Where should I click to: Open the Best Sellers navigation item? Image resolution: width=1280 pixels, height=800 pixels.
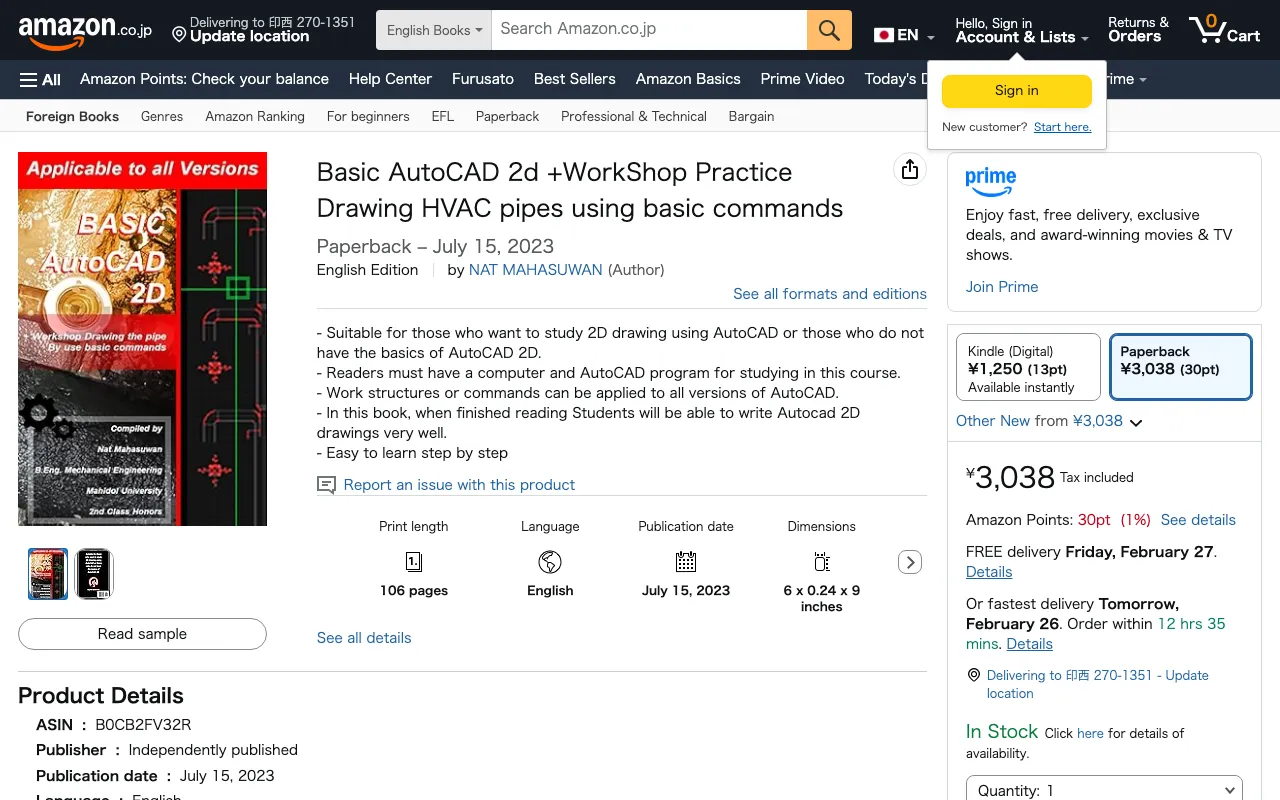pos(574,79)
